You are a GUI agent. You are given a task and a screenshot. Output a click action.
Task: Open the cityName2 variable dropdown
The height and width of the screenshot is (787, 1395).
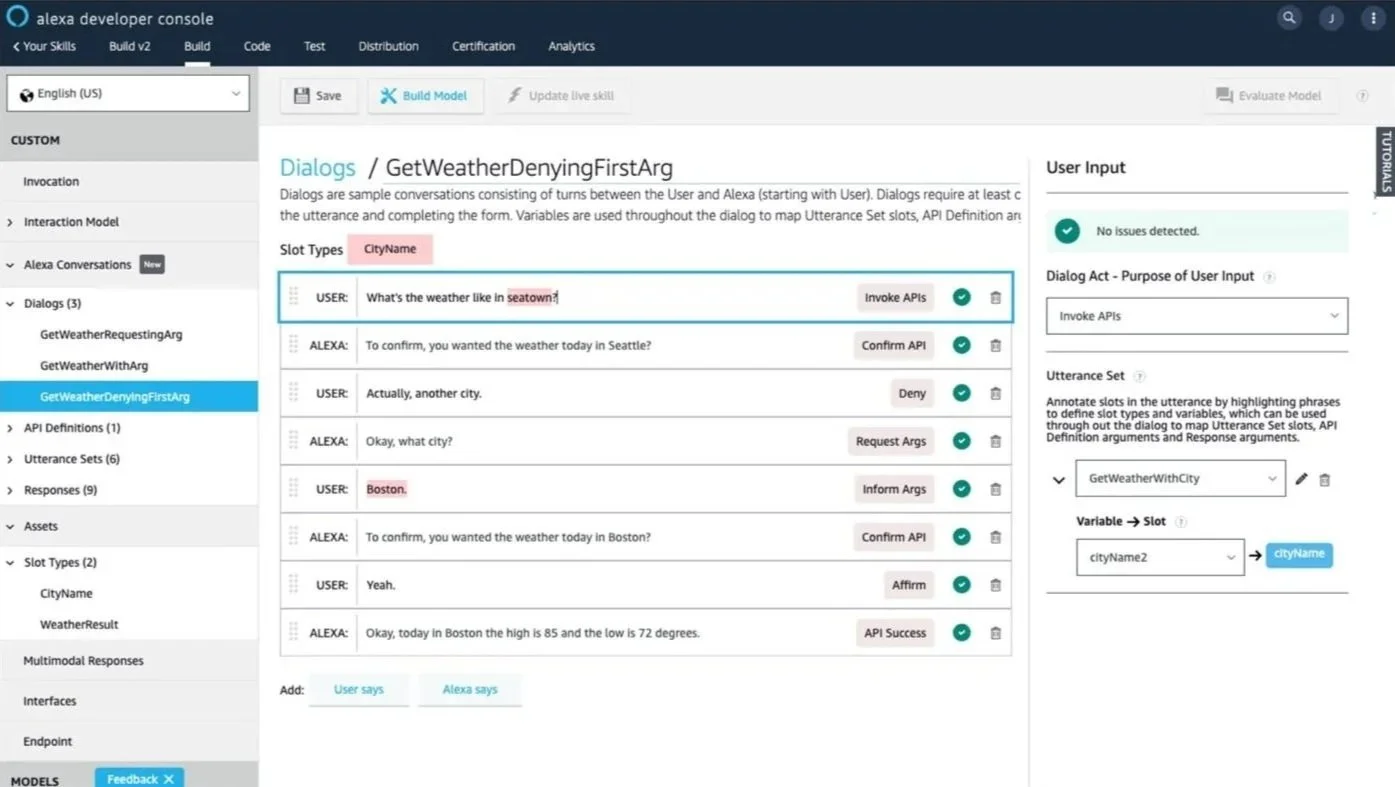(1160, 557)
